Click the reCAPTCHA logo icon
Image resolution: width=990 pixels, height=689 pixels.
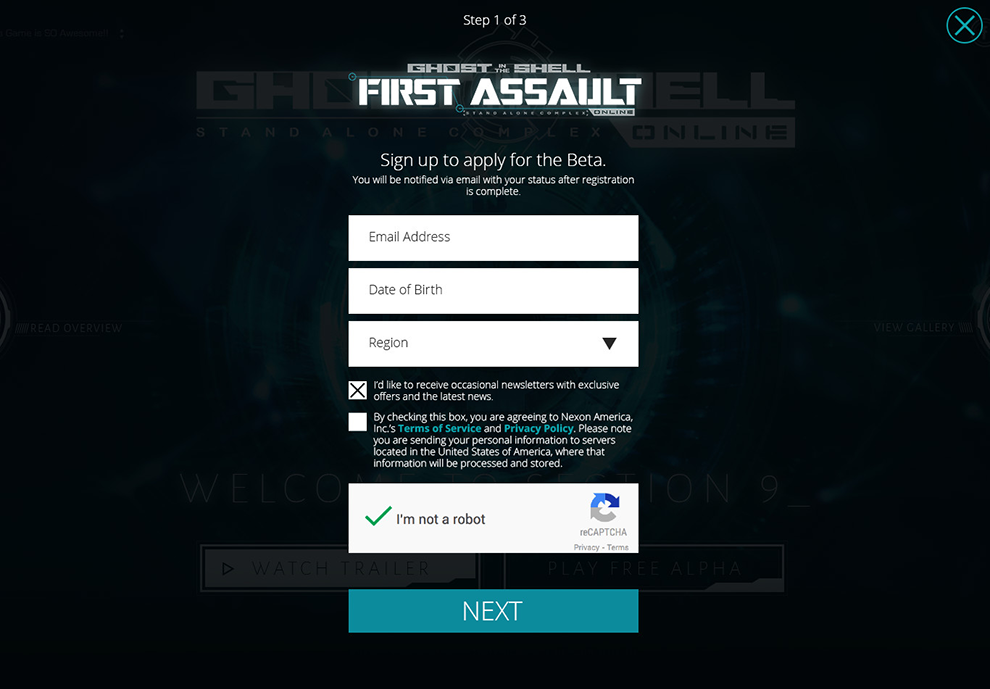pos(604,508)
